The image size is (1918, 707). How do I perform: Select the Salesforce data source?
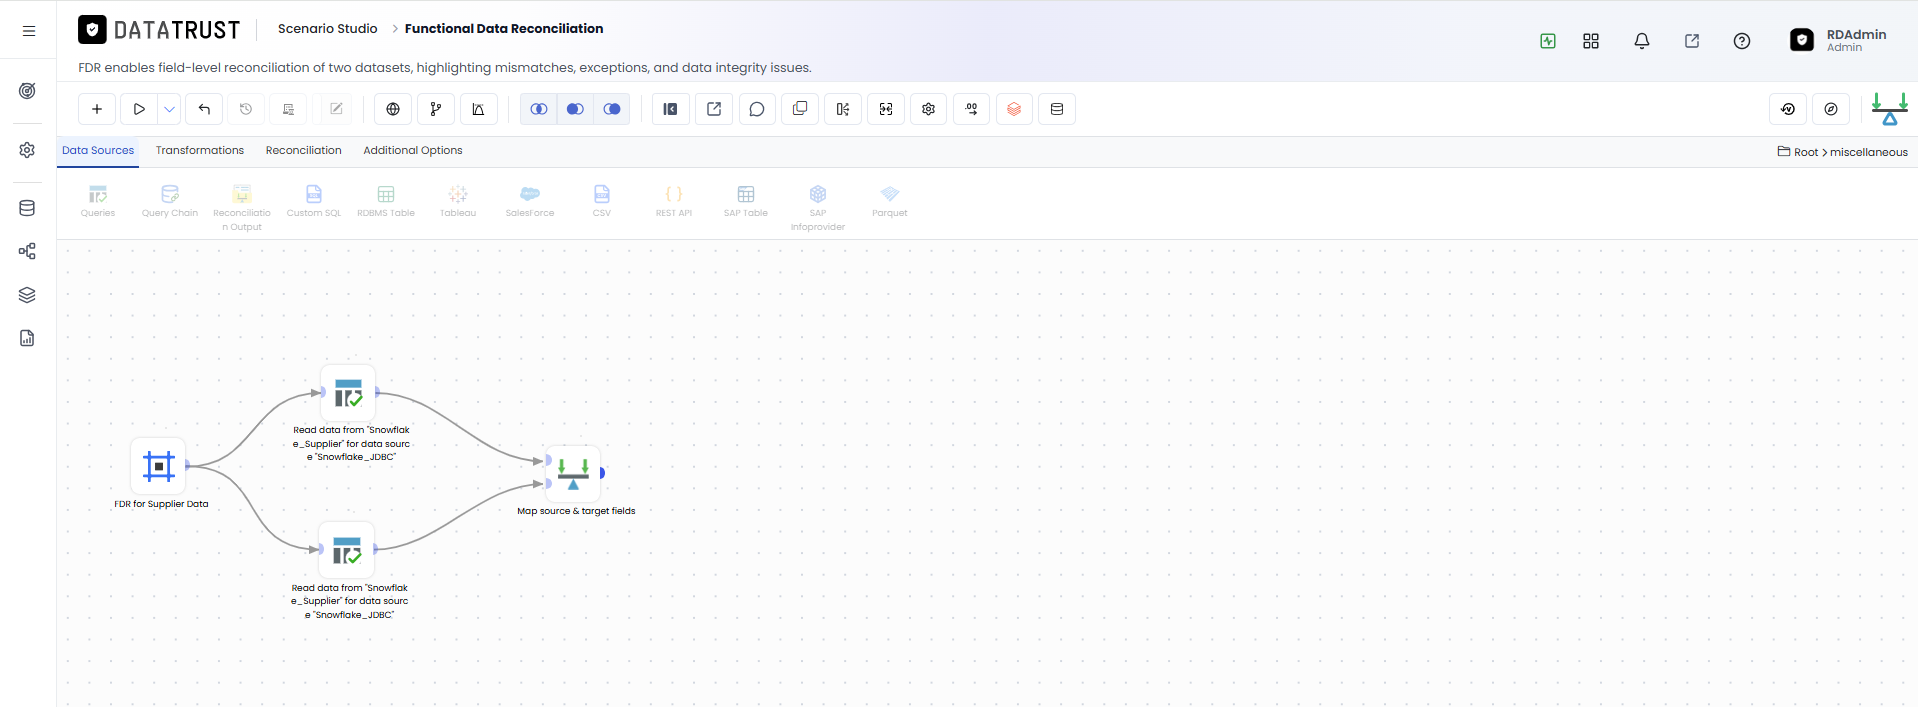click(530, 200)
